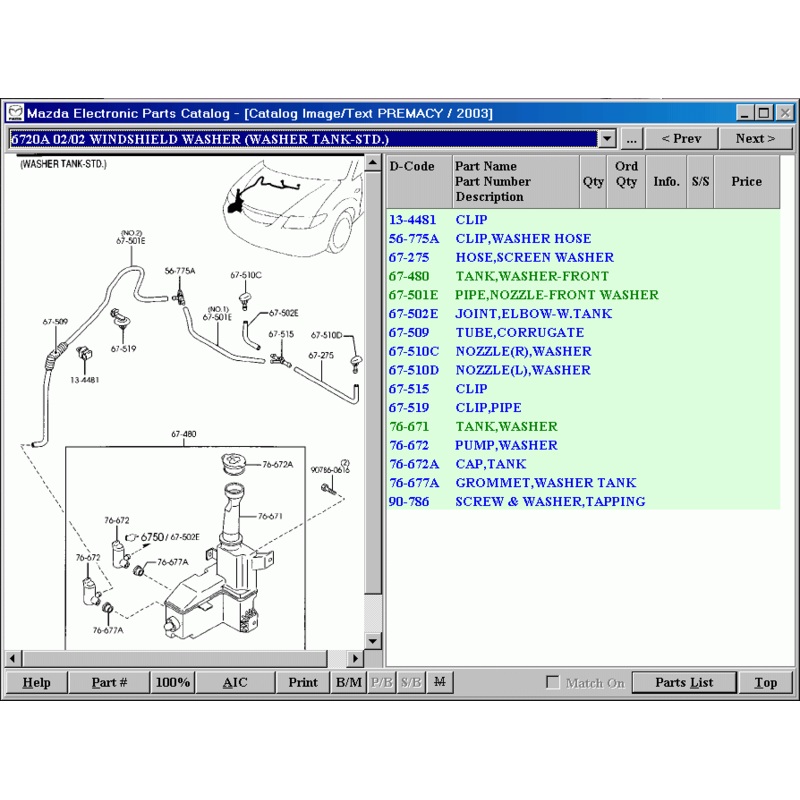Open the catalog section dropdown arrow
Image resolution: width=800 pixels, height=800 pixels.
[607, 139]
